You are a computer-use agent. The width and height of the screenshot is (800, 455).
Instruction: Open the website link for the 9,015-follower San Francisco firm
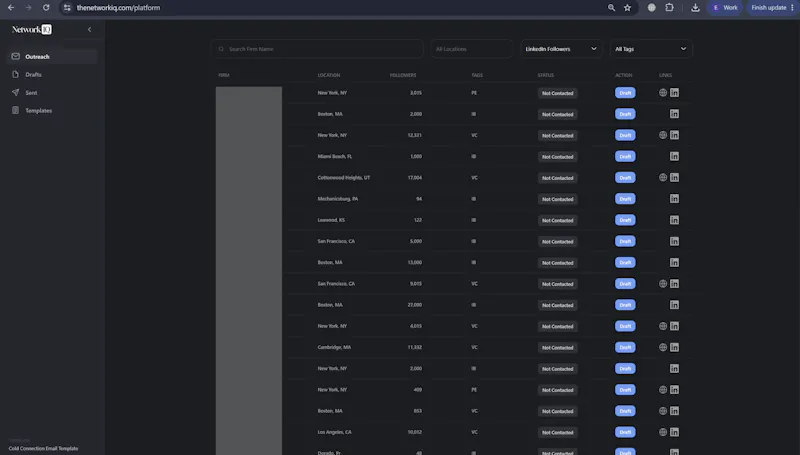[663, 284]
